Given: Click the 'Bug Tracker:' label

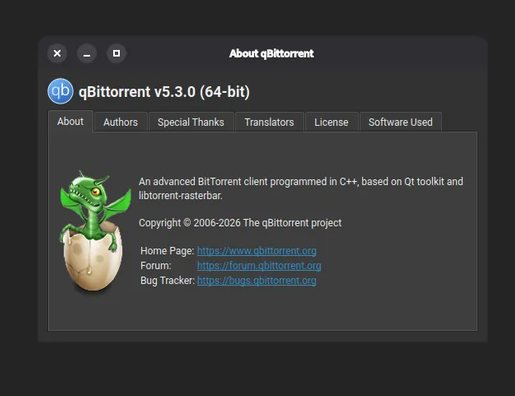Looking at the screenshot, I should 167,281.
